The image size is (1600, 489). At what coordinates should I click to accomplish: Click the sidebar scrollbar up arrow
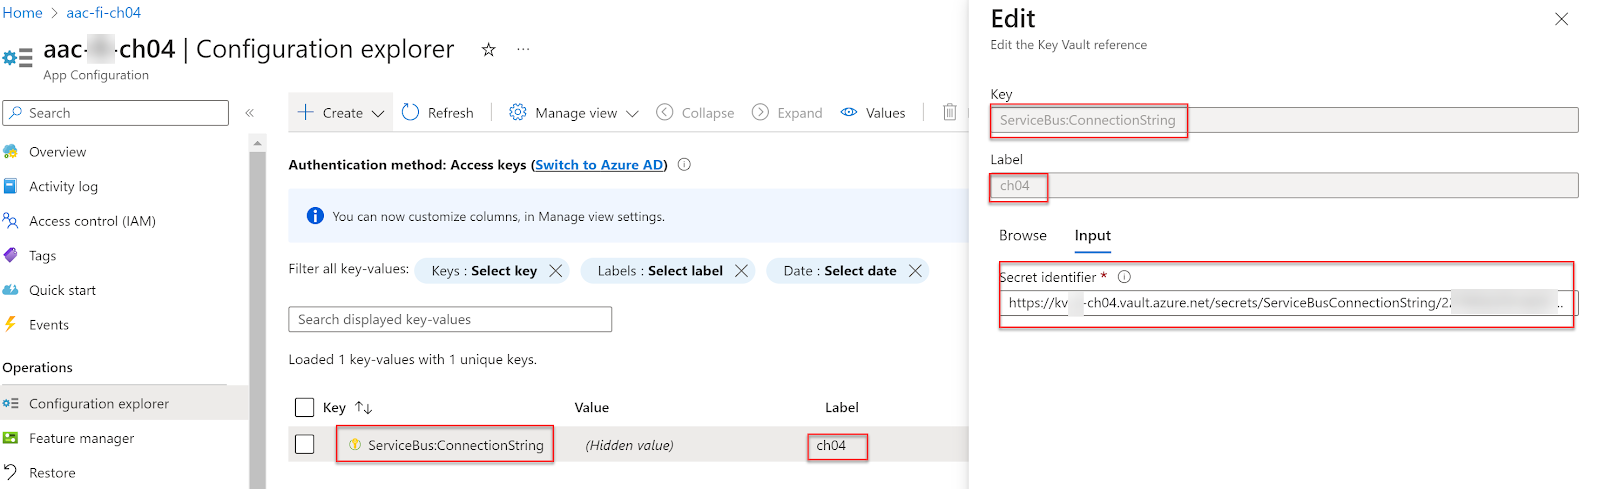pos(258,143)
